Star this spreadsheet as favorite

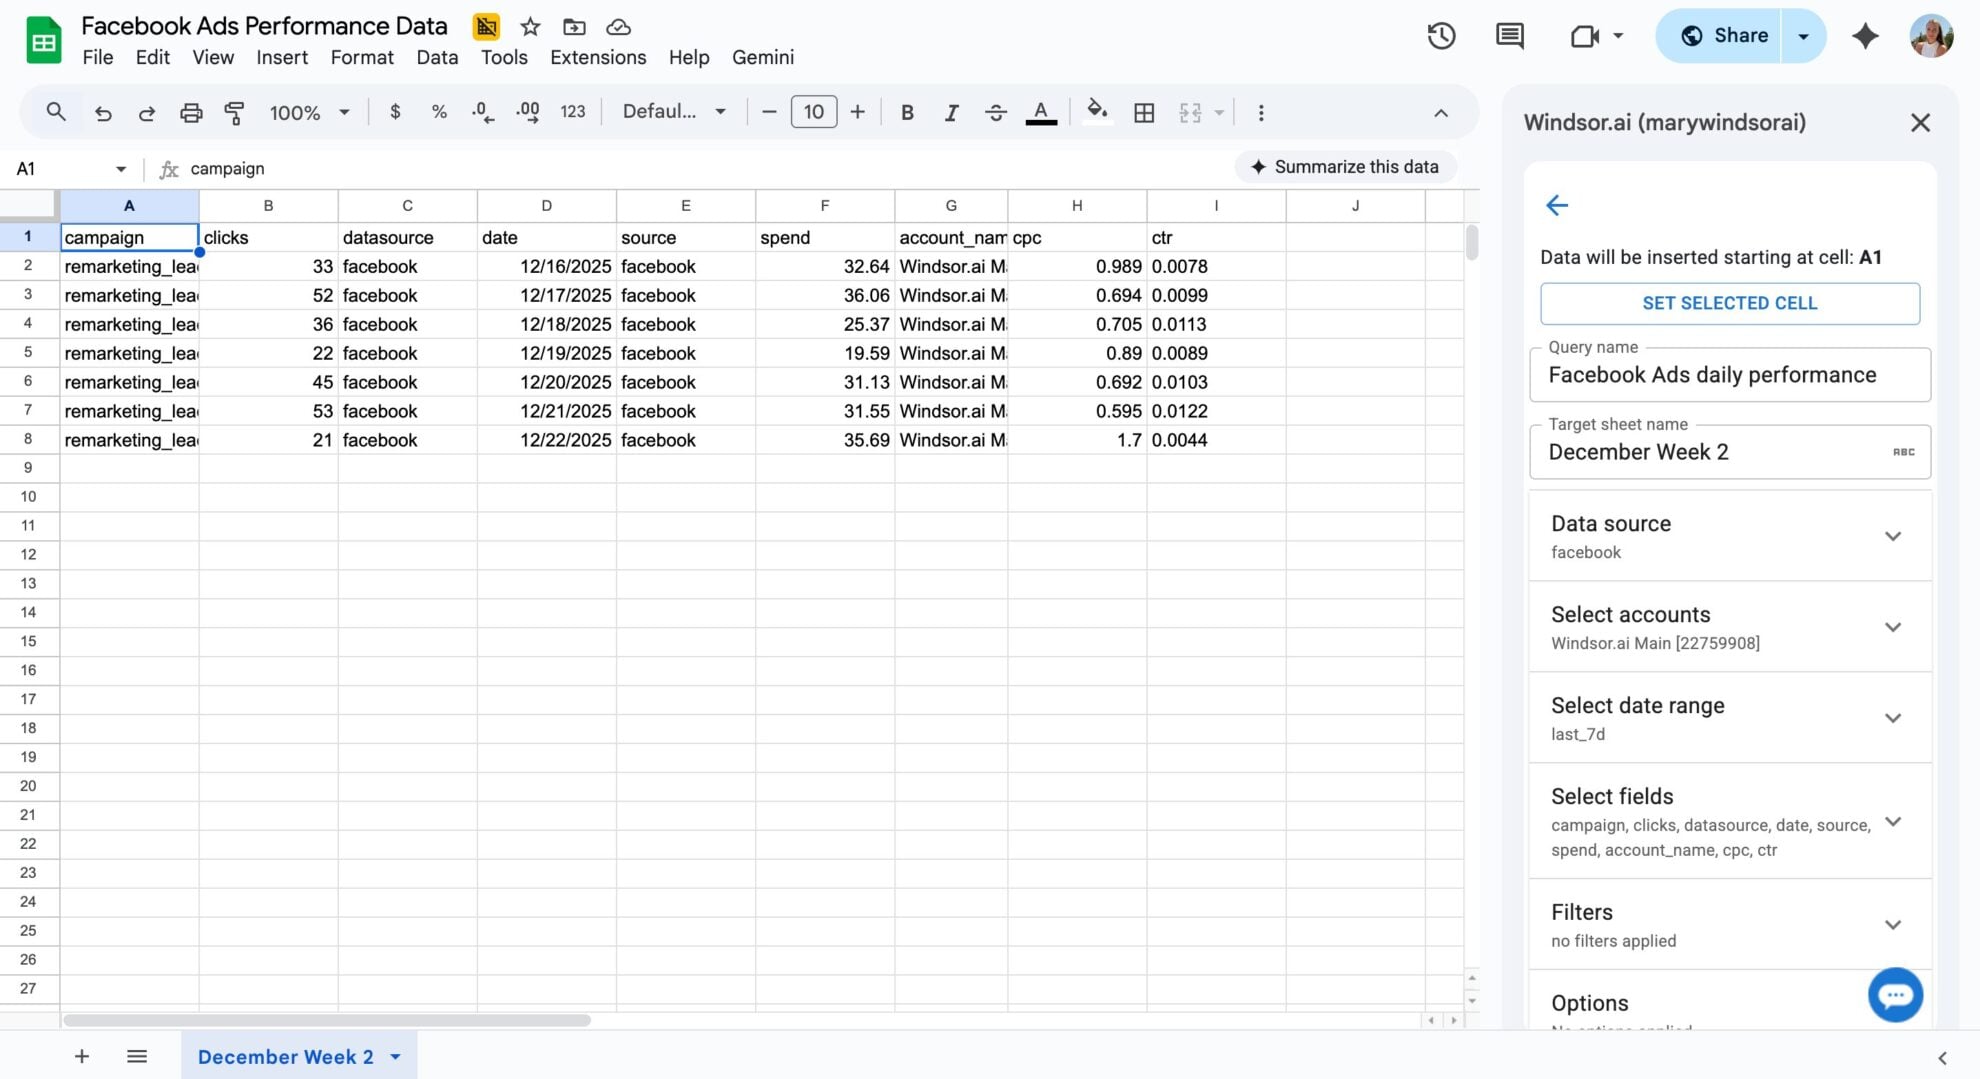tap(530, 27)
